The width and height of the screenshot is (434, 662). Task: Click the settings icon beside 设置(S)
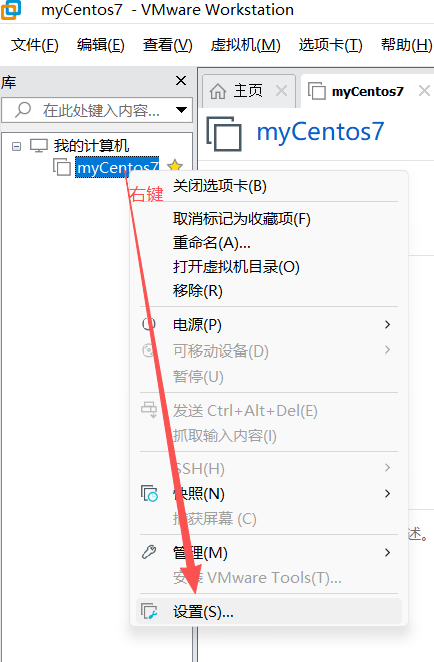149,611
